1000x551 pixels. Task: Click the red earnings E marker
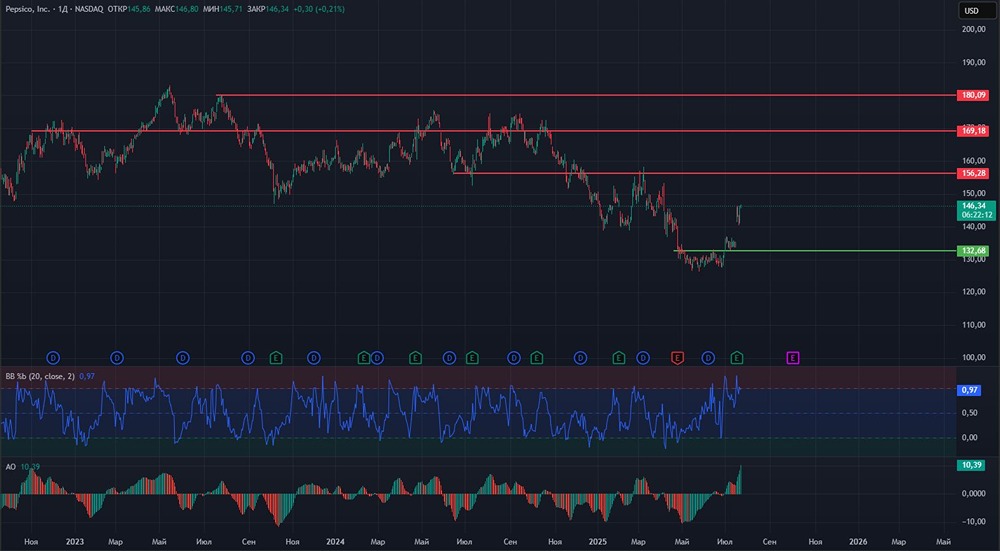click(677, 357)
